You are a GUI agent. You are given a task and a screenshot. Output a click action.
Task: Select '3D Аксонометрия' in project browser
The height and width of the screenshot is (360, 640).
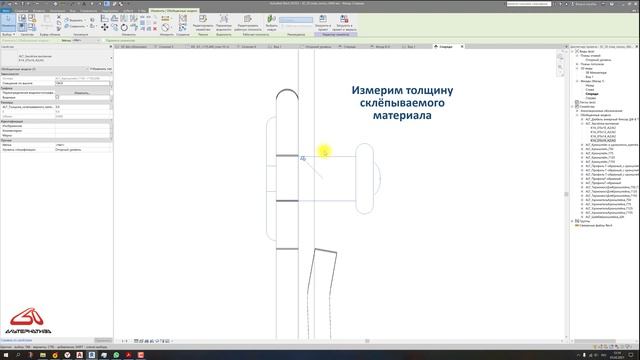pos(596,73)
